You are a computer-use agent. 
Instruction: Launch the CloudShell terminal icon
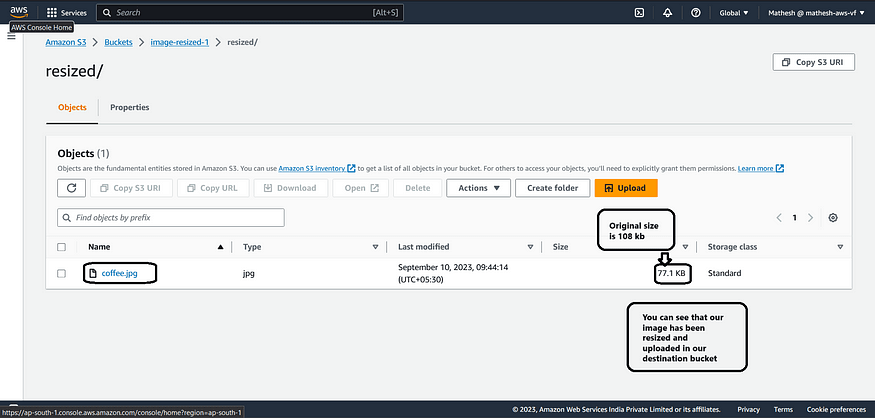(640, 13)
